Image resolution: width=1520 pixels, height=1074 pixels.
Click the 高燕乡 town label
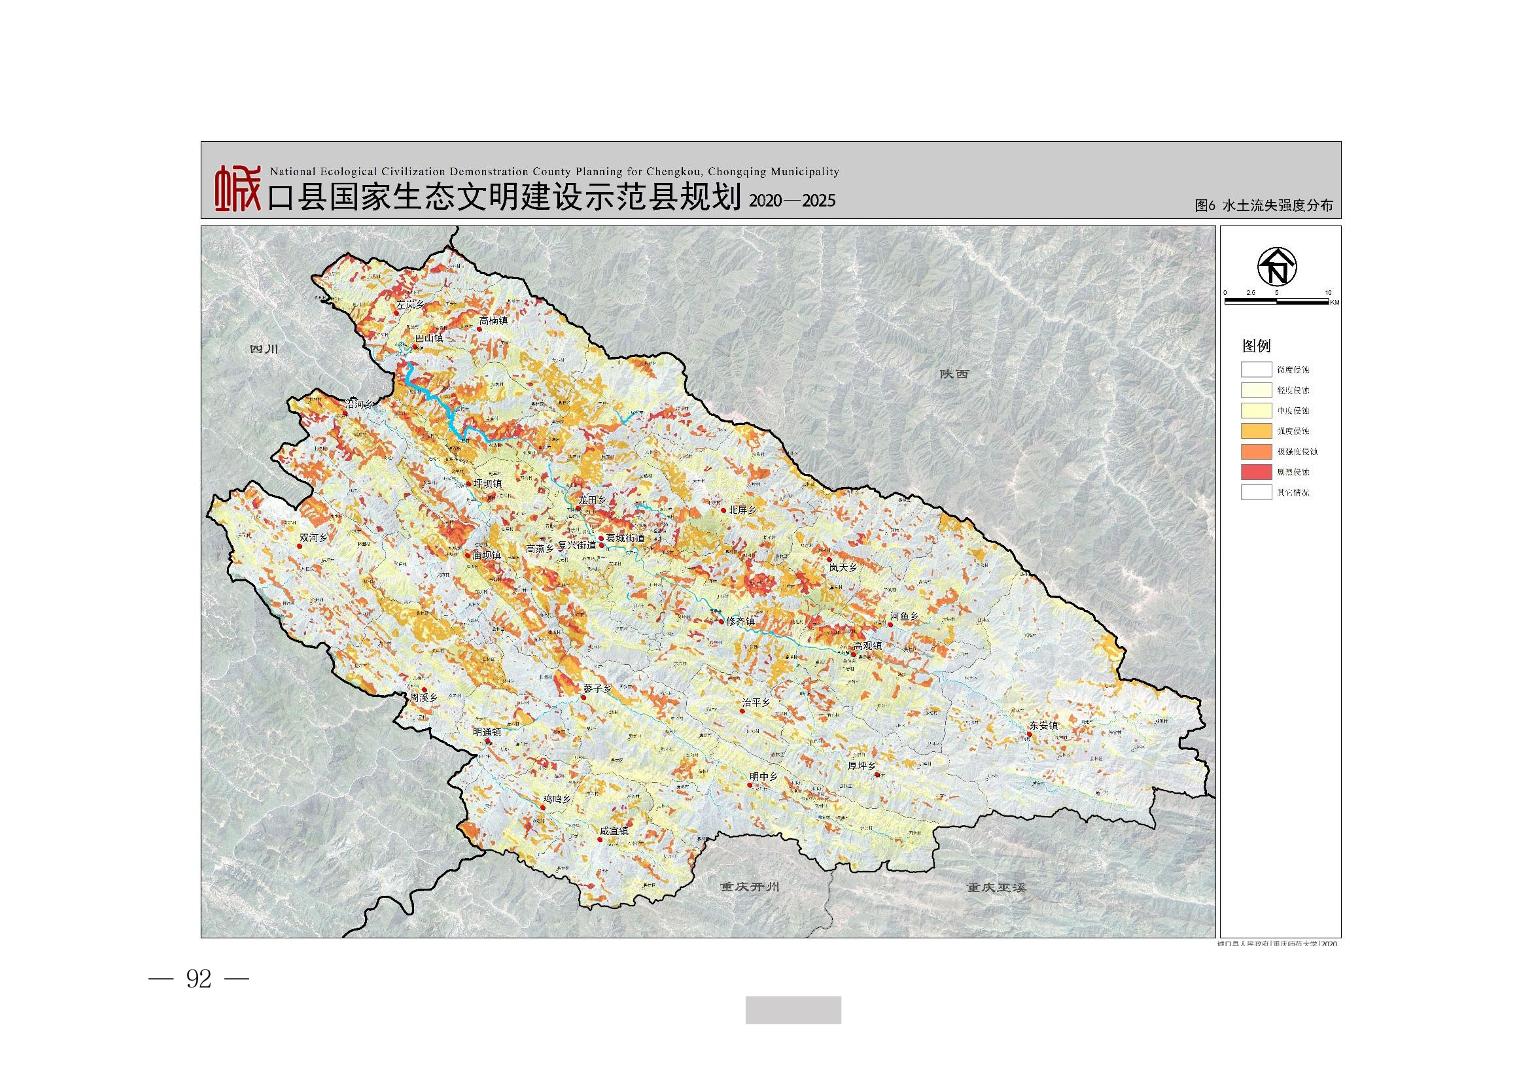pos(540,548)
